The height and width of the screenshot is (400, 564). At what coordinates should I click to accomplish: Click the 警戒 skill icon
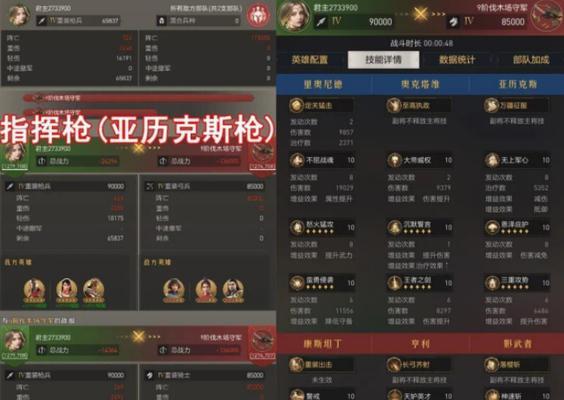click(x=297, y=395)
